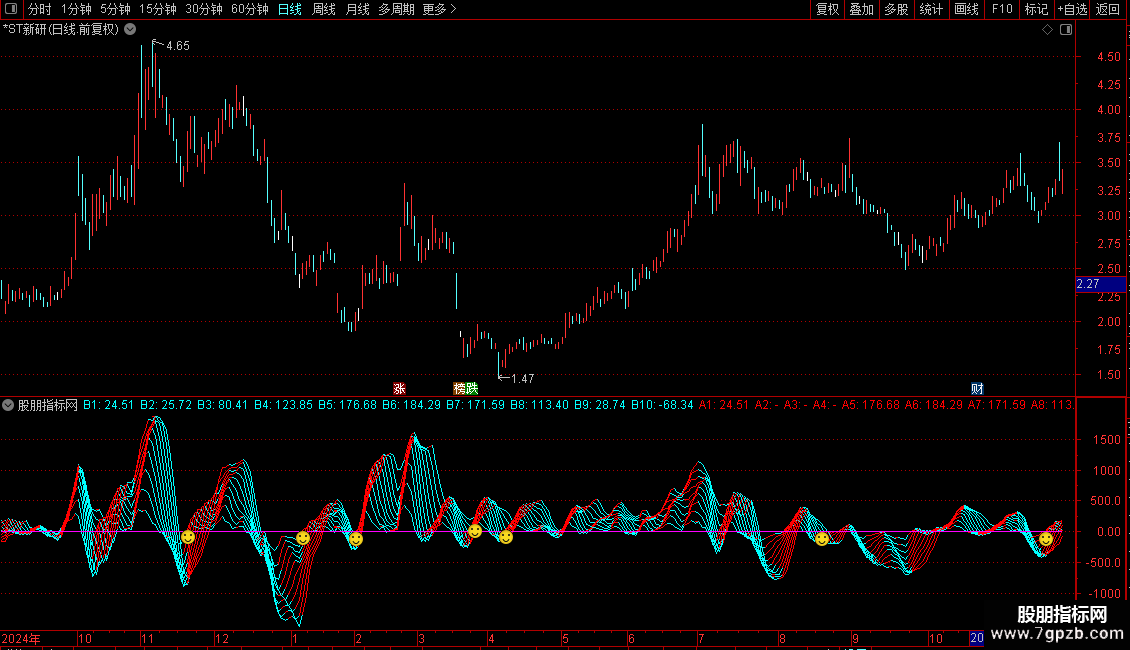Switch to the 日线 daily chart

tap(290, 9)
